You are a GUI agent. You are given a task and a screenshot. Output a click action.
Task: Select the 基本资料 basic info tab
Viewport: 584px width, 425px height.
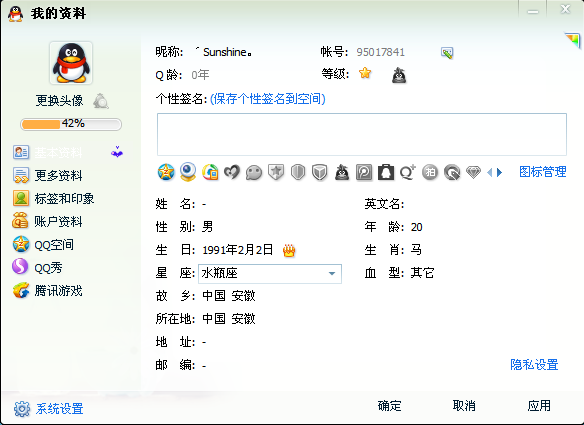(x=58, y=152)
